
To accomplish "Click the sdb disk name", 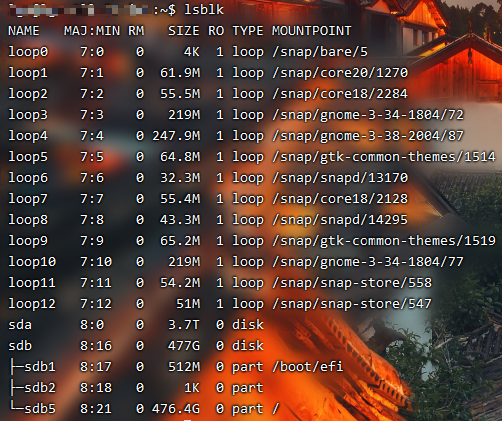I will point(20,346).
